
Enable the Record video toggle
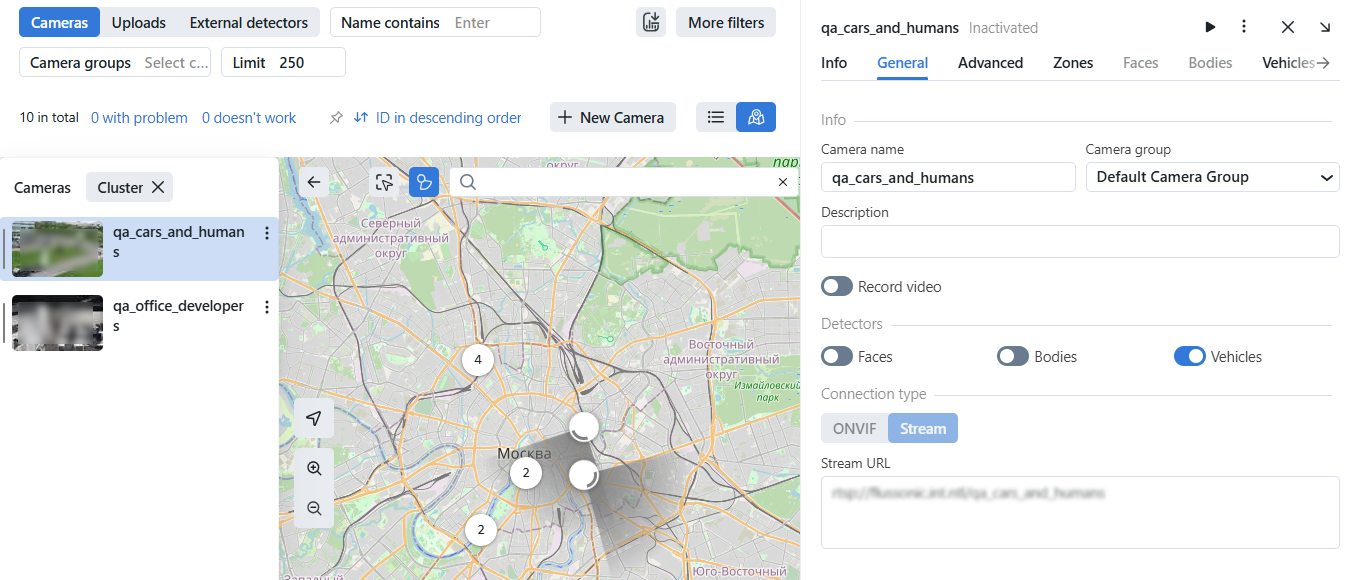pyautogui.click(x=837, y=287)
